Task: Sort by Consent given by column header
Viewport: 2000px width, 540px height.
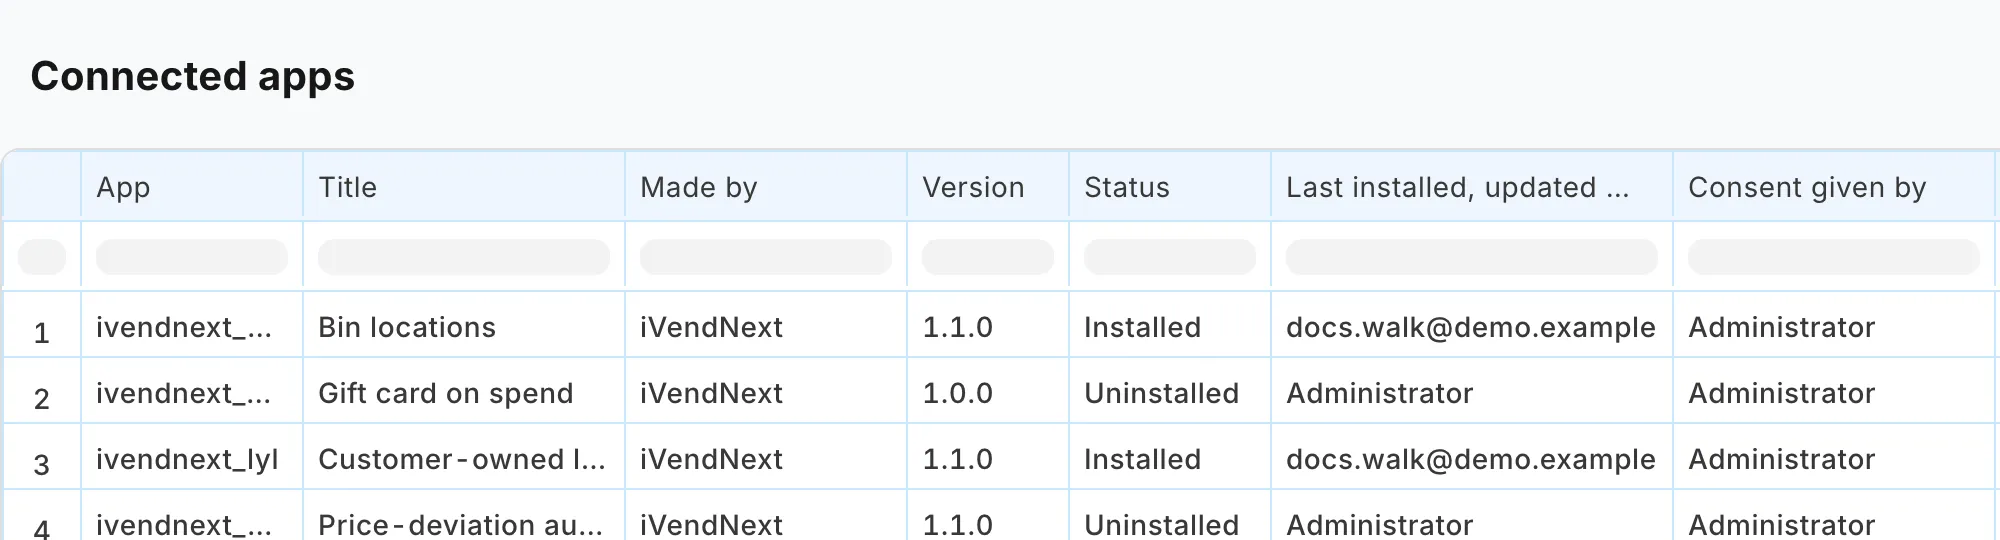Action: coord(1834,187)
